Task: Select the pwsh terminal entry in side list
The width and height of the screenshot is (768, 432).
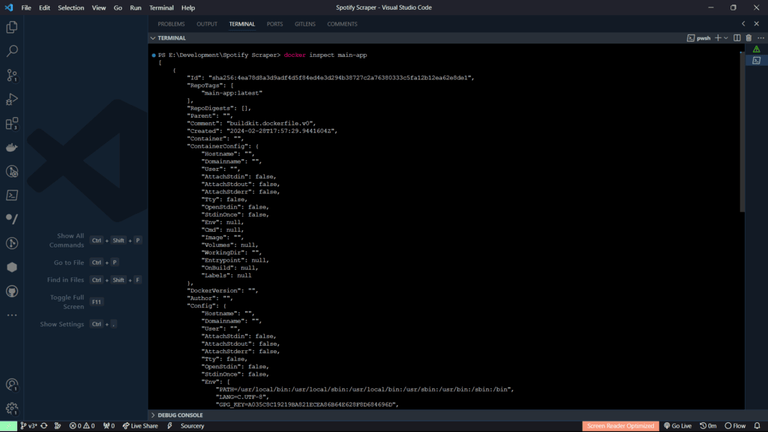Action: coord(756,61)
